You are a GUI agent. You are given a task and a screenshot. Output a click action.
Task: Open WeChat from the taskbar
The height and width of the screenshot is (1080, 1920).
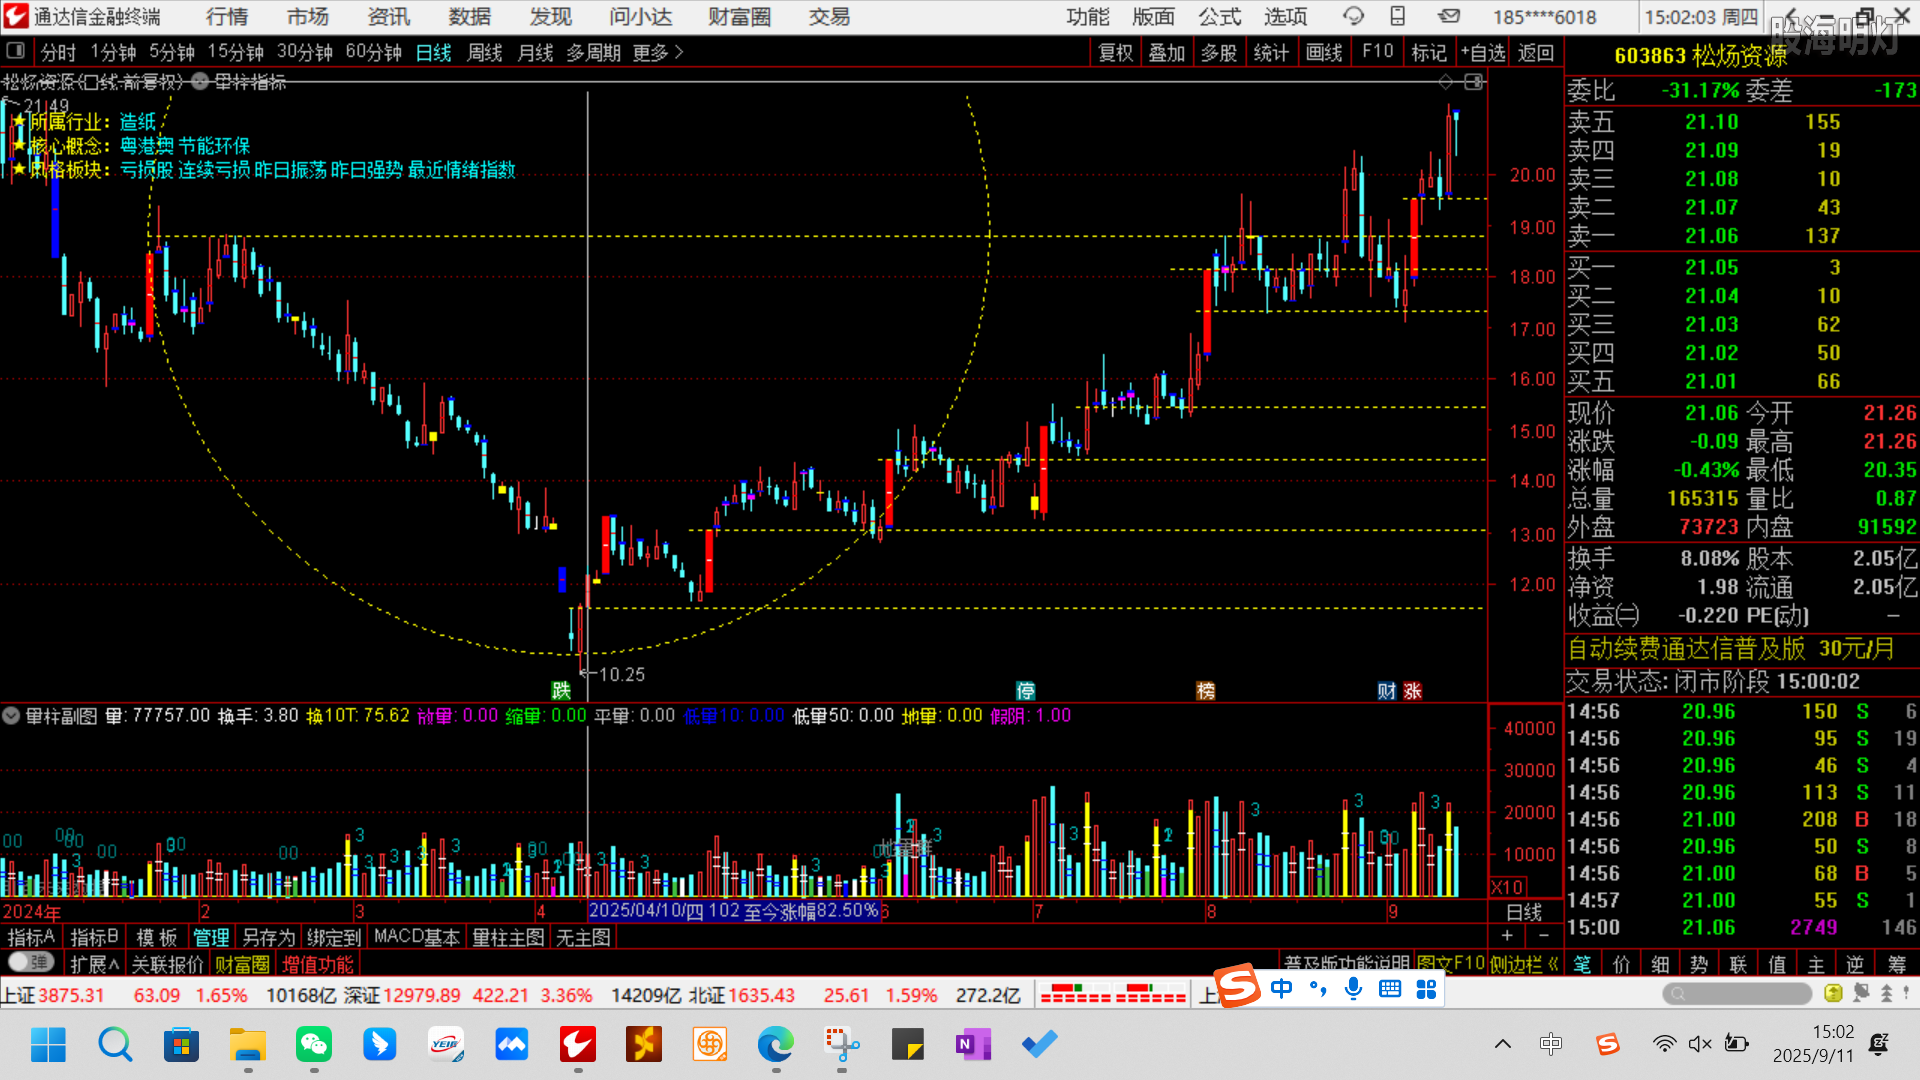pos(314,1044)
